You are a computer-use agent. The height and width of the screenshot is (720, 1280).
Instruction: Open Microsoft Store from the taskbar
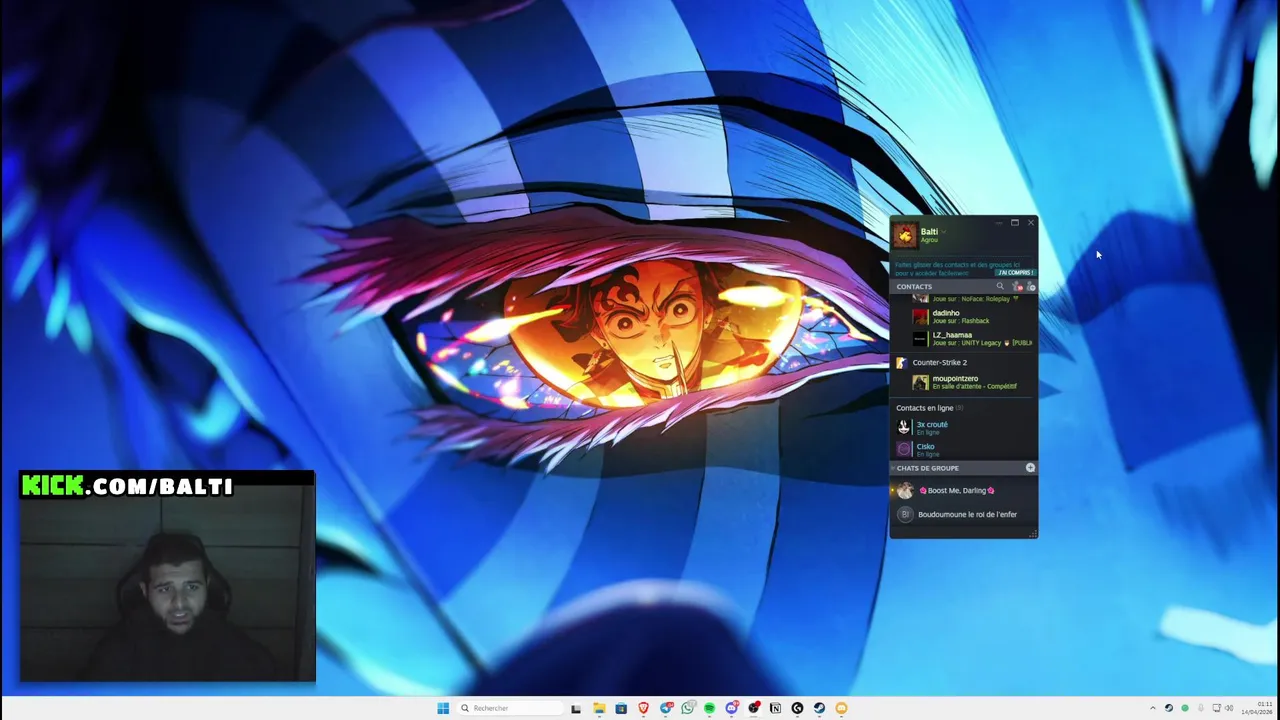click(621, 708)
